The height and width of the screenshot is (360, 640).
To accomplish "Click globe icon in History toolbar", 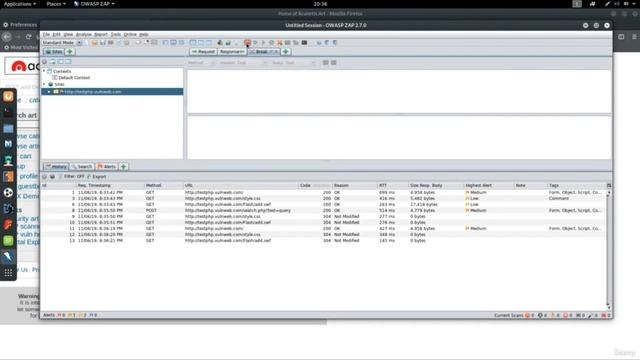I will click(x=52, y=177).
